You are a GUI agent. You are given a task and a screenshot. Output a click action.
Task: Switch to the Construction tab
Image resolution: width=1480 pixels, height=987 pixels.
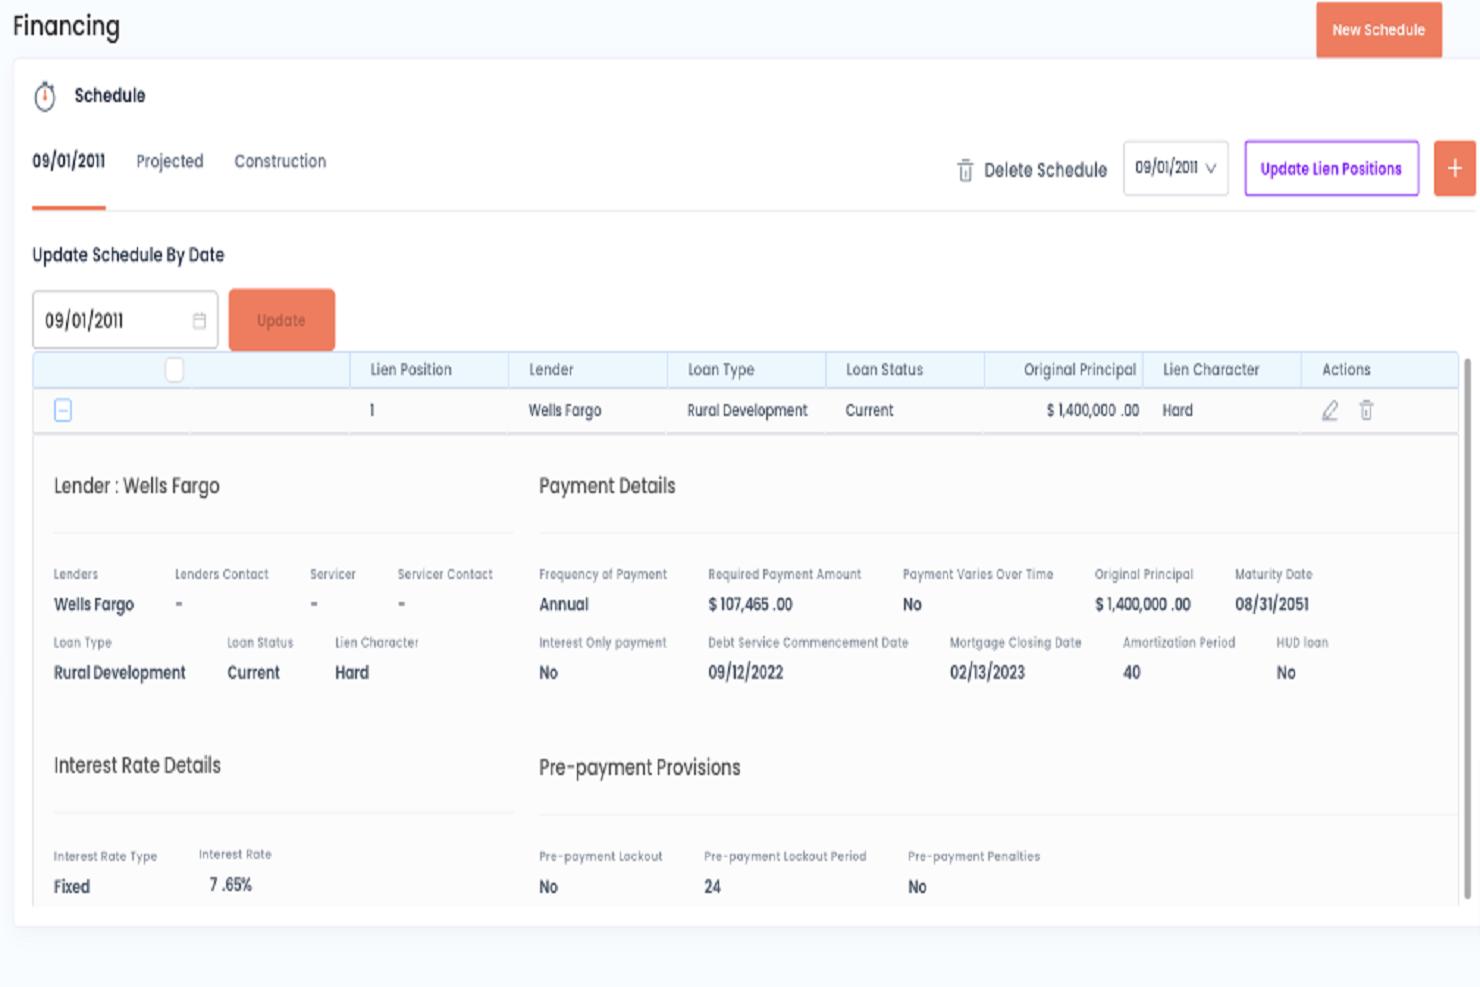[280, 162]
